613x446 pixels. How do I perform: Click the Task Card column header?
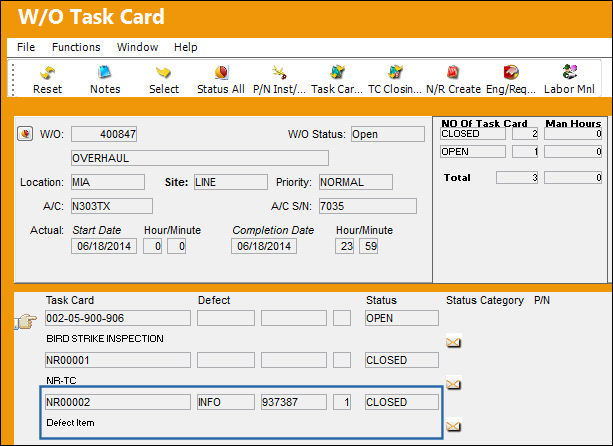(x=70, y=300)
